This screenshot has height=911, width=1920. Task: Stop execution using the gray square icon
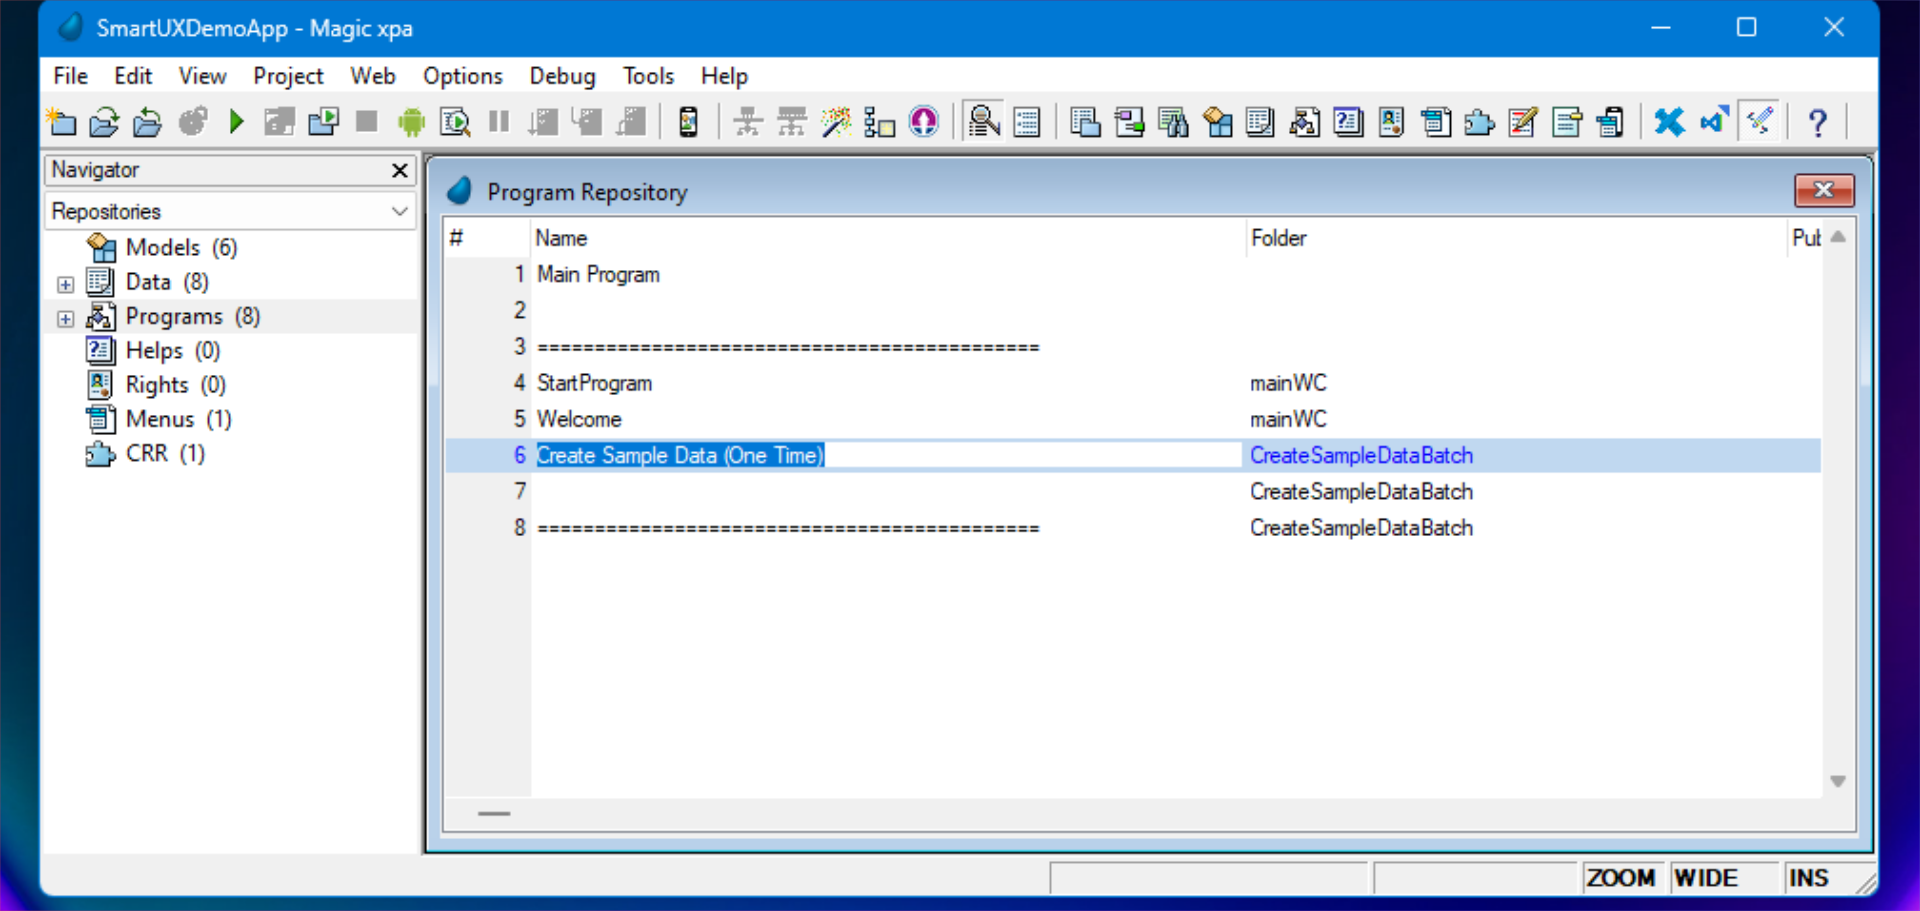click(366, 121)
